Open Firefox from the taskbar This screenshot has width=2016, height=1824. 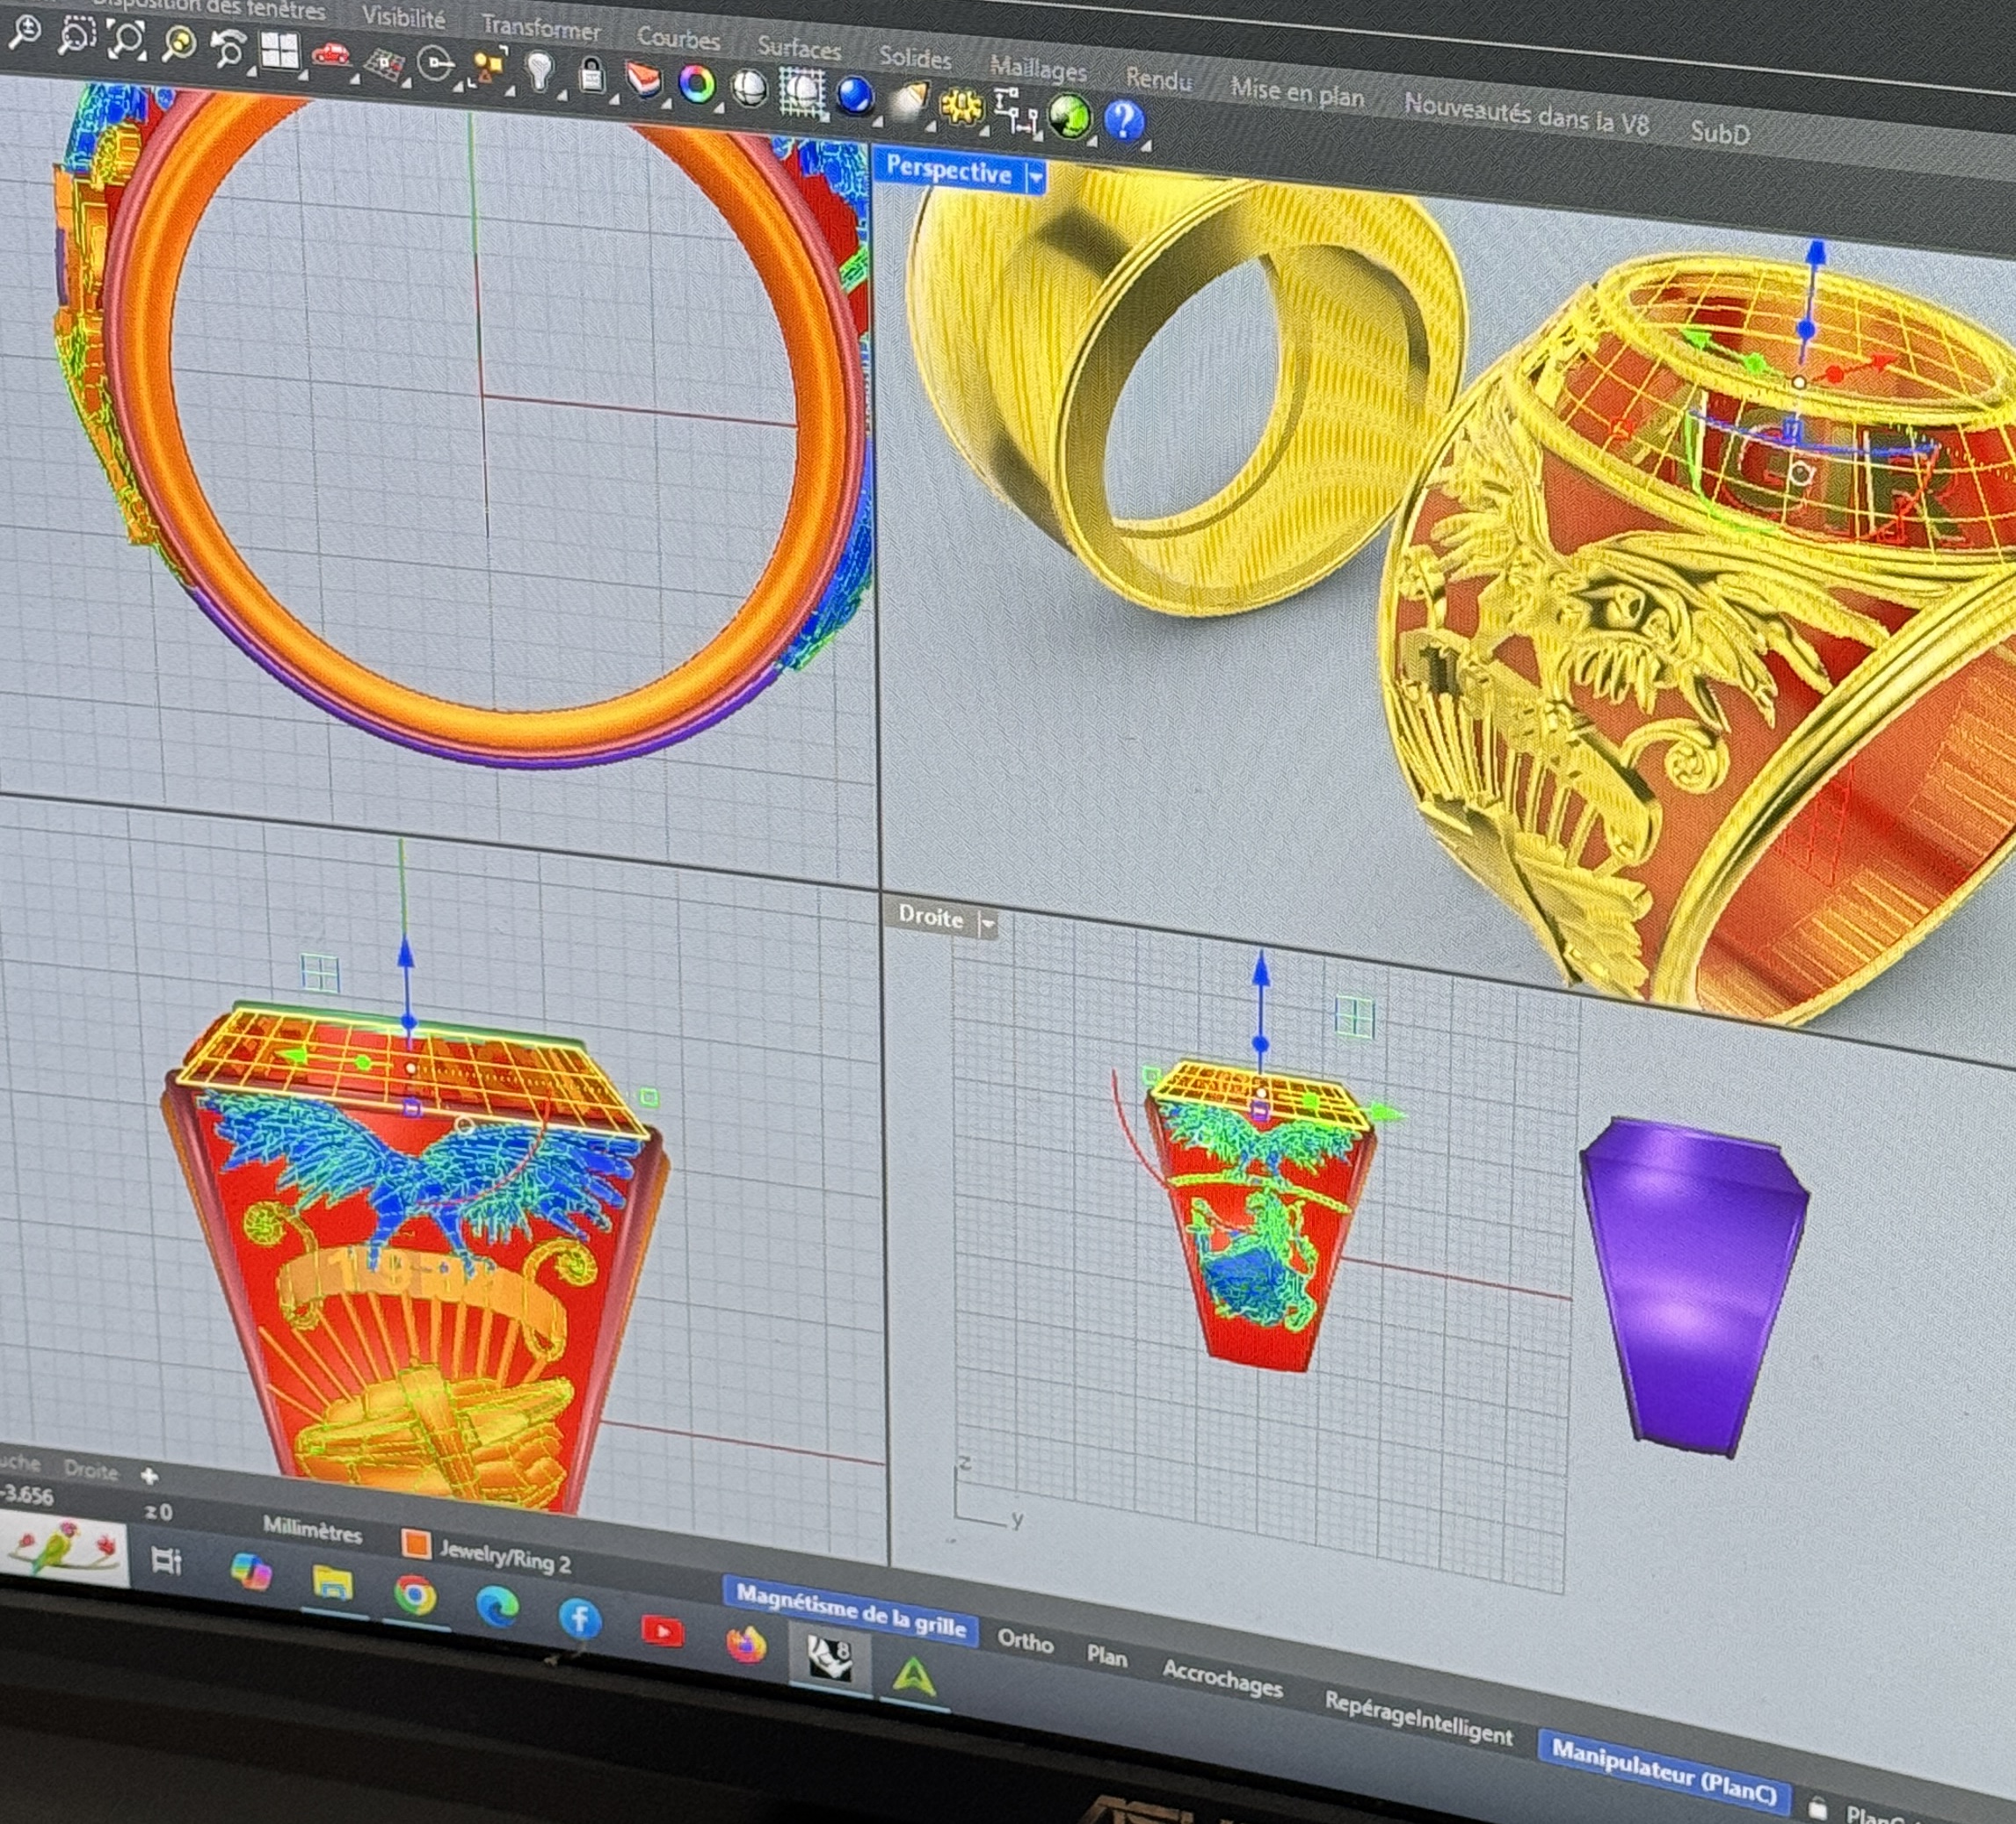pyautogui.click(x=746, y=1644)
